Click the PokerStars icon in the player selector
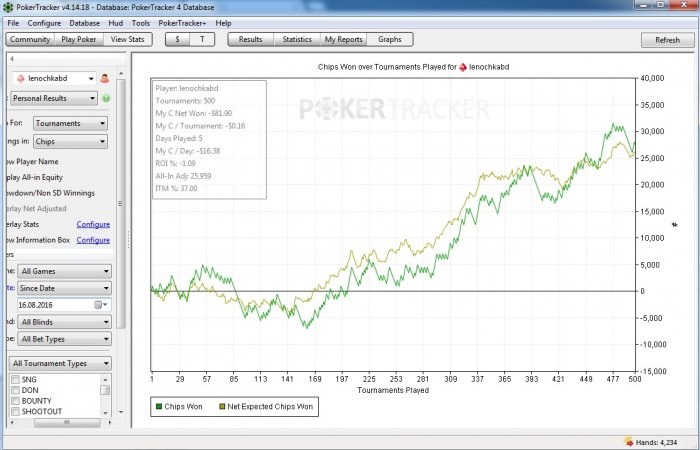Viewport: 700px width, 450px height. pyautogui.click(x=21, y=79)
